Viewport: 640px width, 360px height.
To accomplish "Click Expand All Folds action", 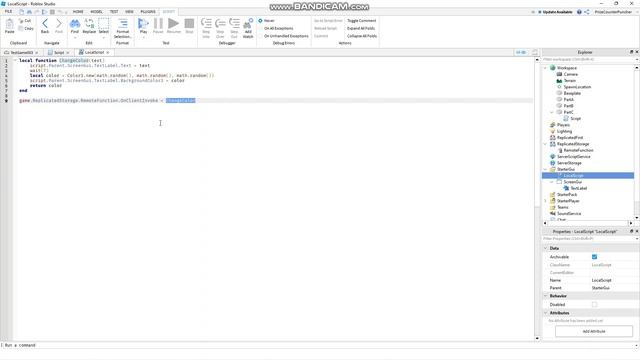I will 361,28.
